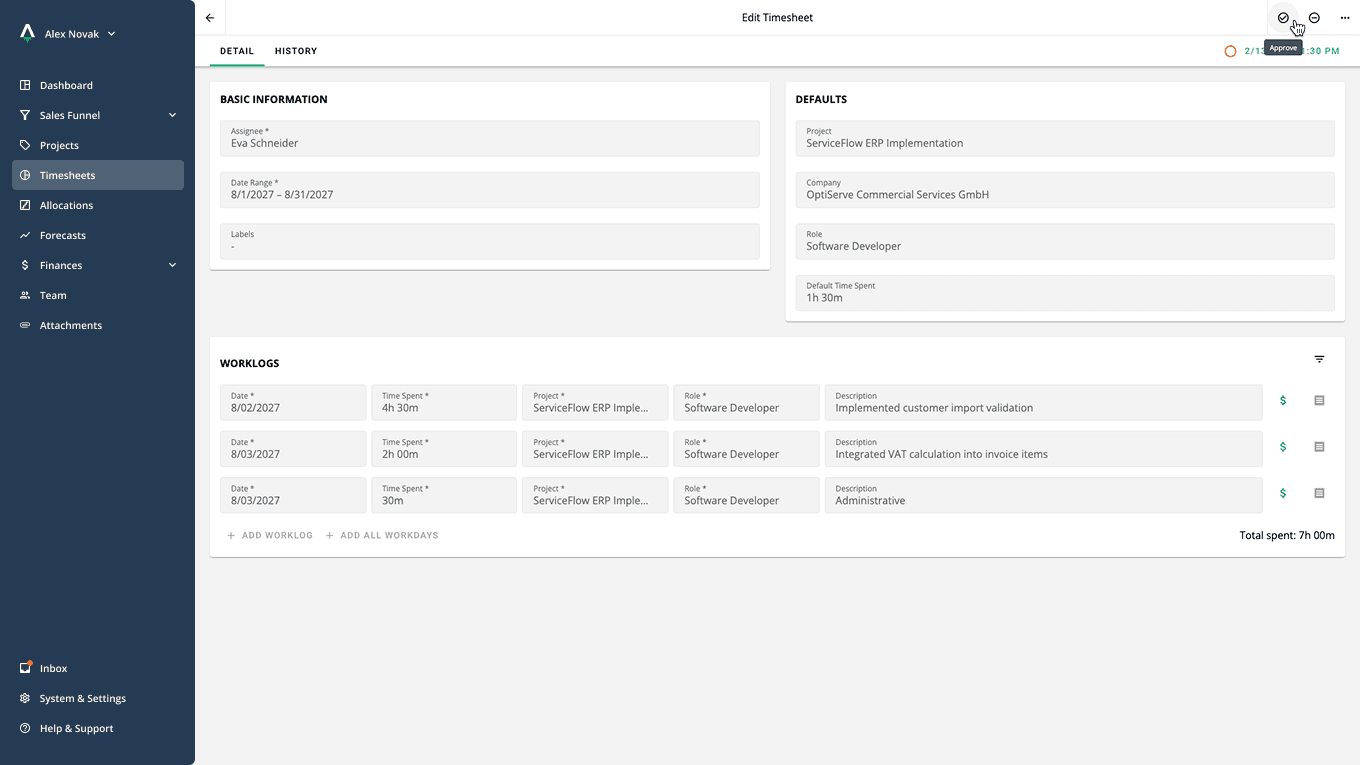Click the 'Total spent: 7h 00m' text
The width and height of the screenshot is (1360, 765).
click(x=1287, y=536)
